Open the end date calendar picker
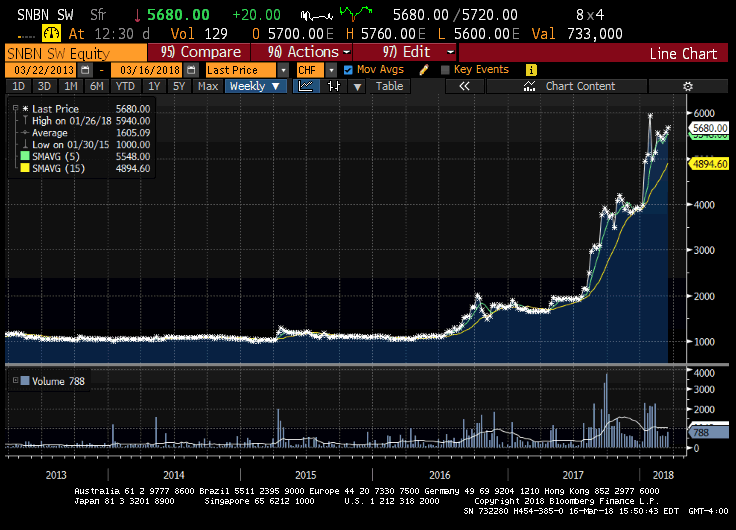Image resolution: width=736 pixels, height=530 pixels. (191, 70)
